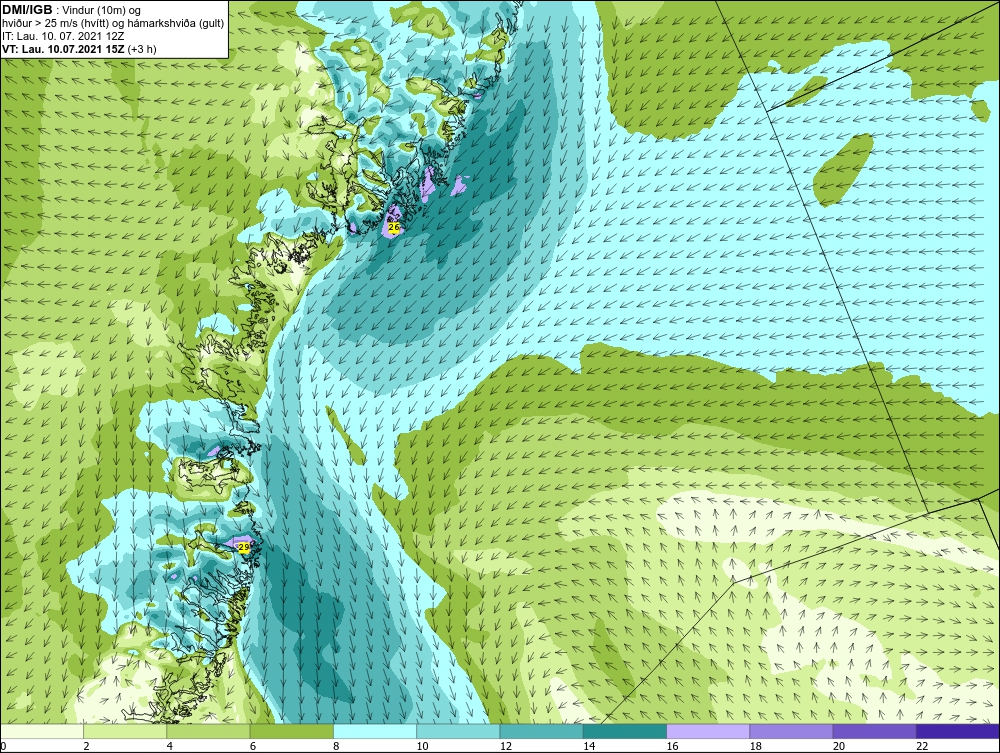
Task: Click the 'VT: Lau. 10.07.2021 15Z' line
Action: [65, 49]
